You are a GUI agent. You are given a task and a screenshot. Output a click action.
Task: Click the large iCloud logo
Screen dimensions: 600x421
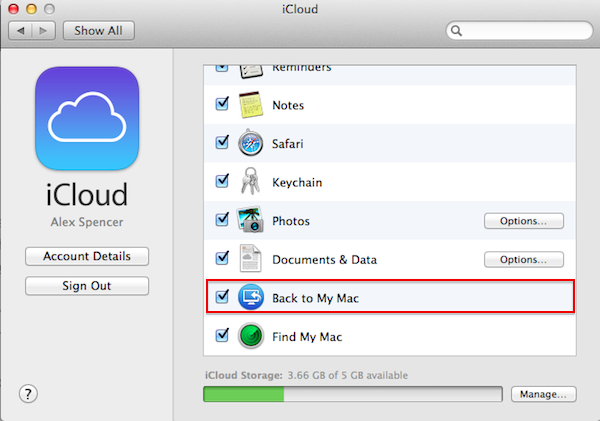87,118
